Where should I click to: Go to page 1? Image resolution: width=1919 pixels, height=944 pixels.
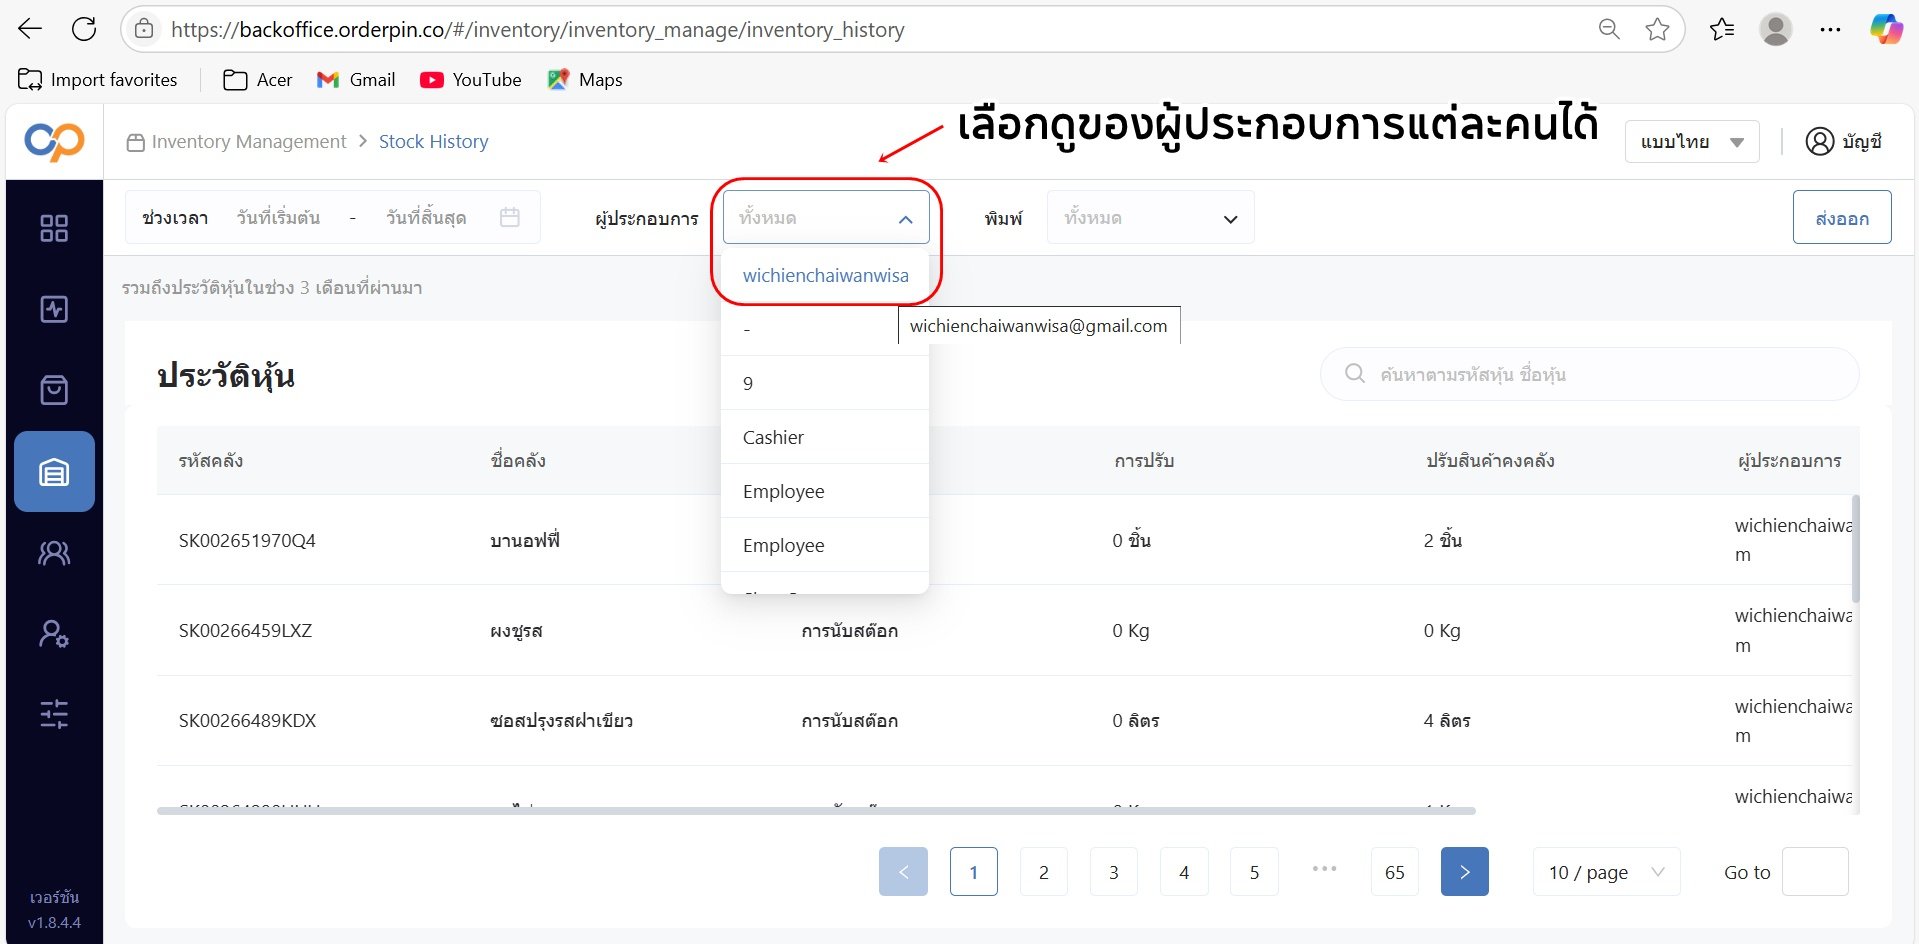click(974, 872)
